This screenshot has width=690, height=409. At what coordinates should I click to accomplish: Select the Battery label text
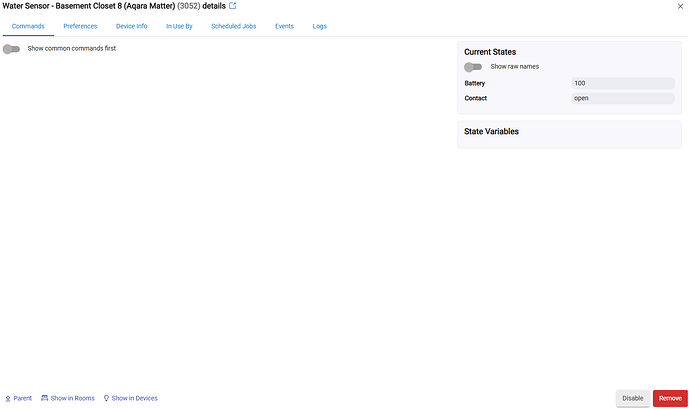pos(474,83)
